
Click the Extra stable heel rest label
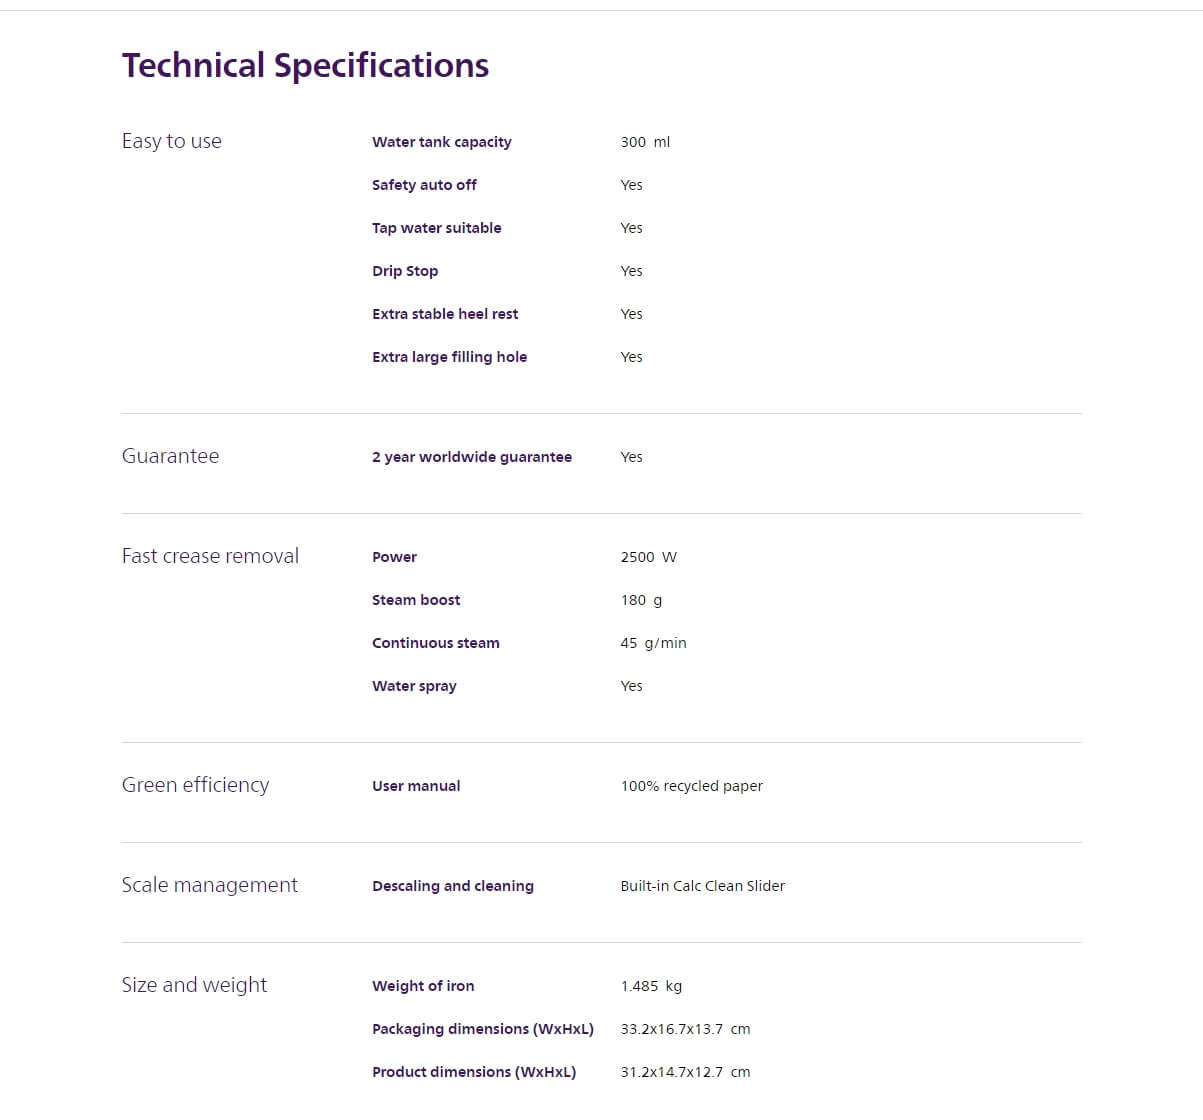tap(445, 314)
